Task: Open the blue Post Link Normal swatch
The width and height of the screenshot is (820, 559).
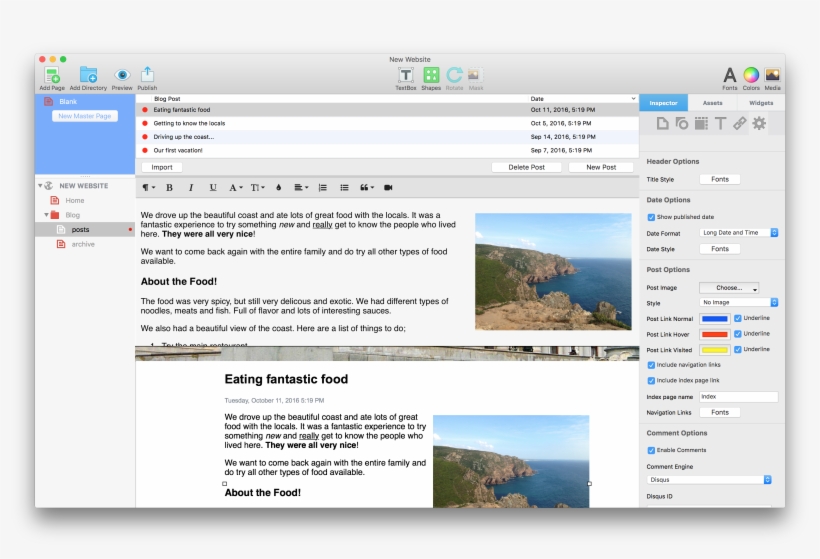Action: (x=715, y=318)
